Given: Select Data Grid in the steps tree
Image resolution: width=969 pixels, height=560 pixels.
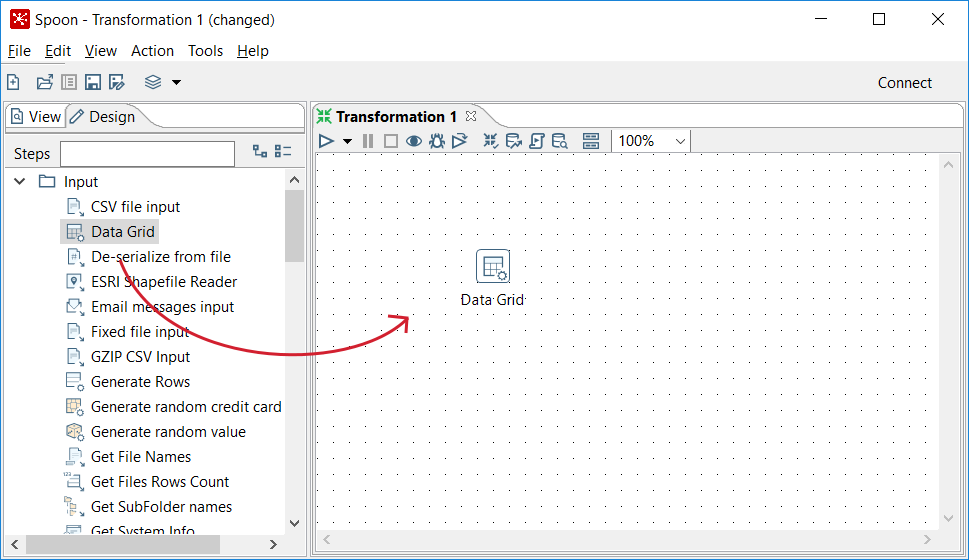Looking at the screenshot, I should point(123,232).
